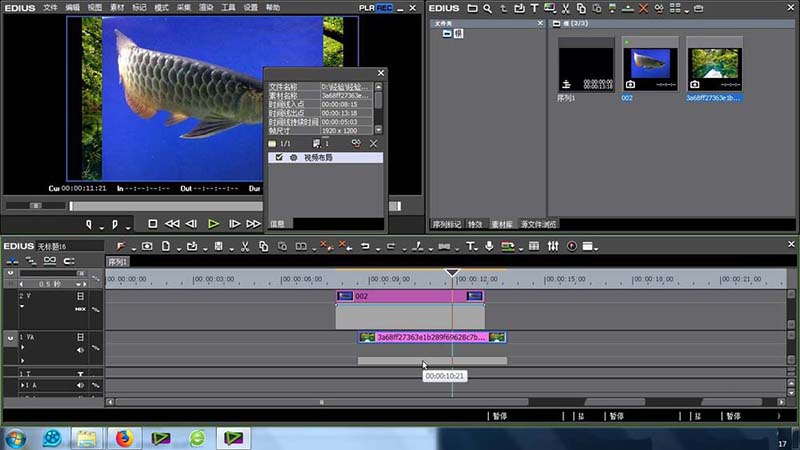
Task: Switch to the 特效 tab
Action: tap(476, 224)
